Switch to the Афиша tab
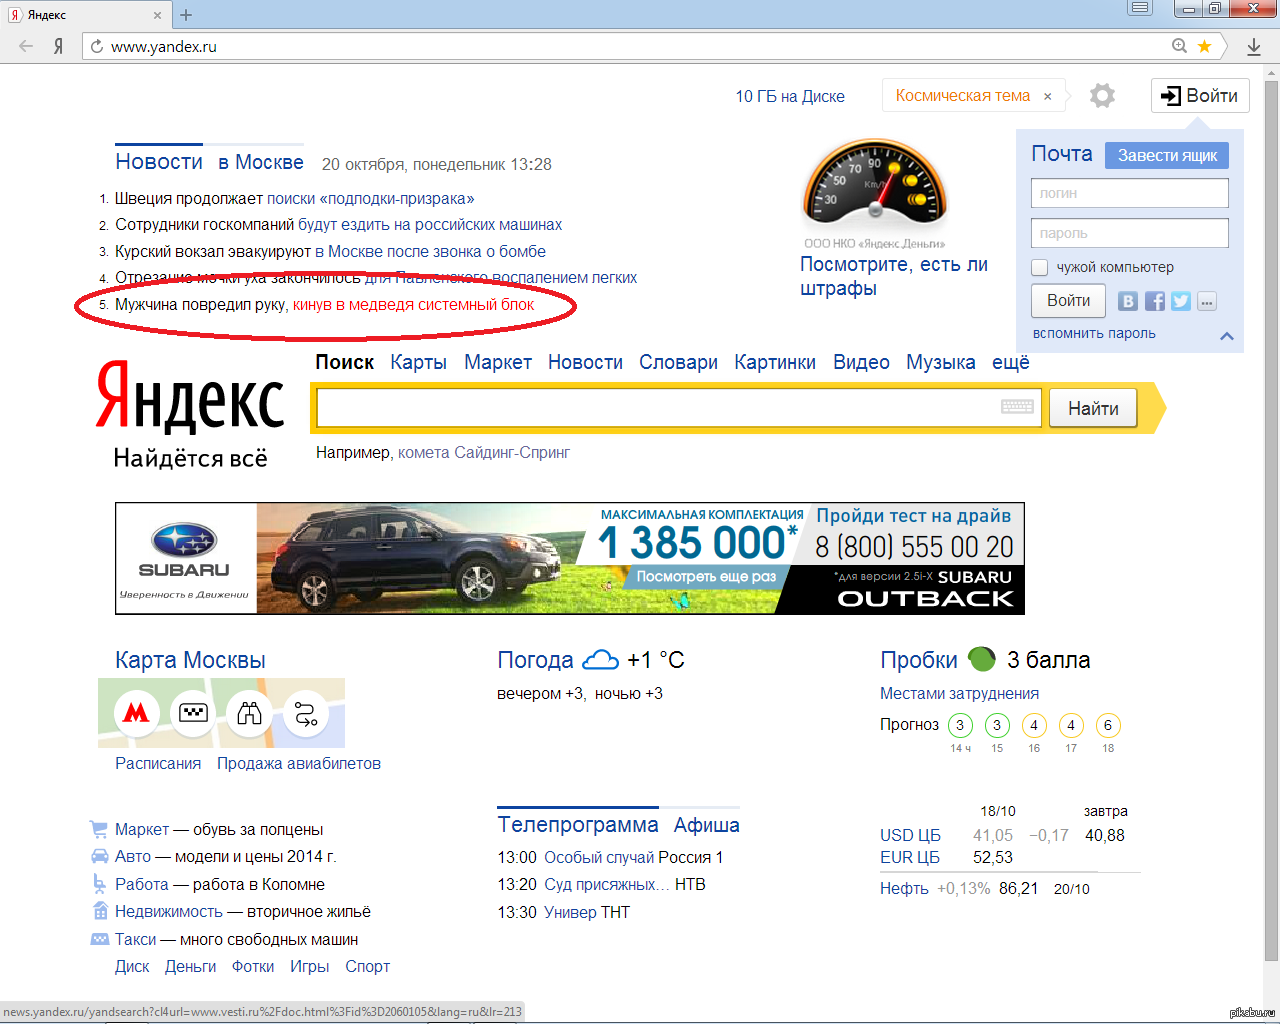1280x1024 pixels. click(707, 825)
